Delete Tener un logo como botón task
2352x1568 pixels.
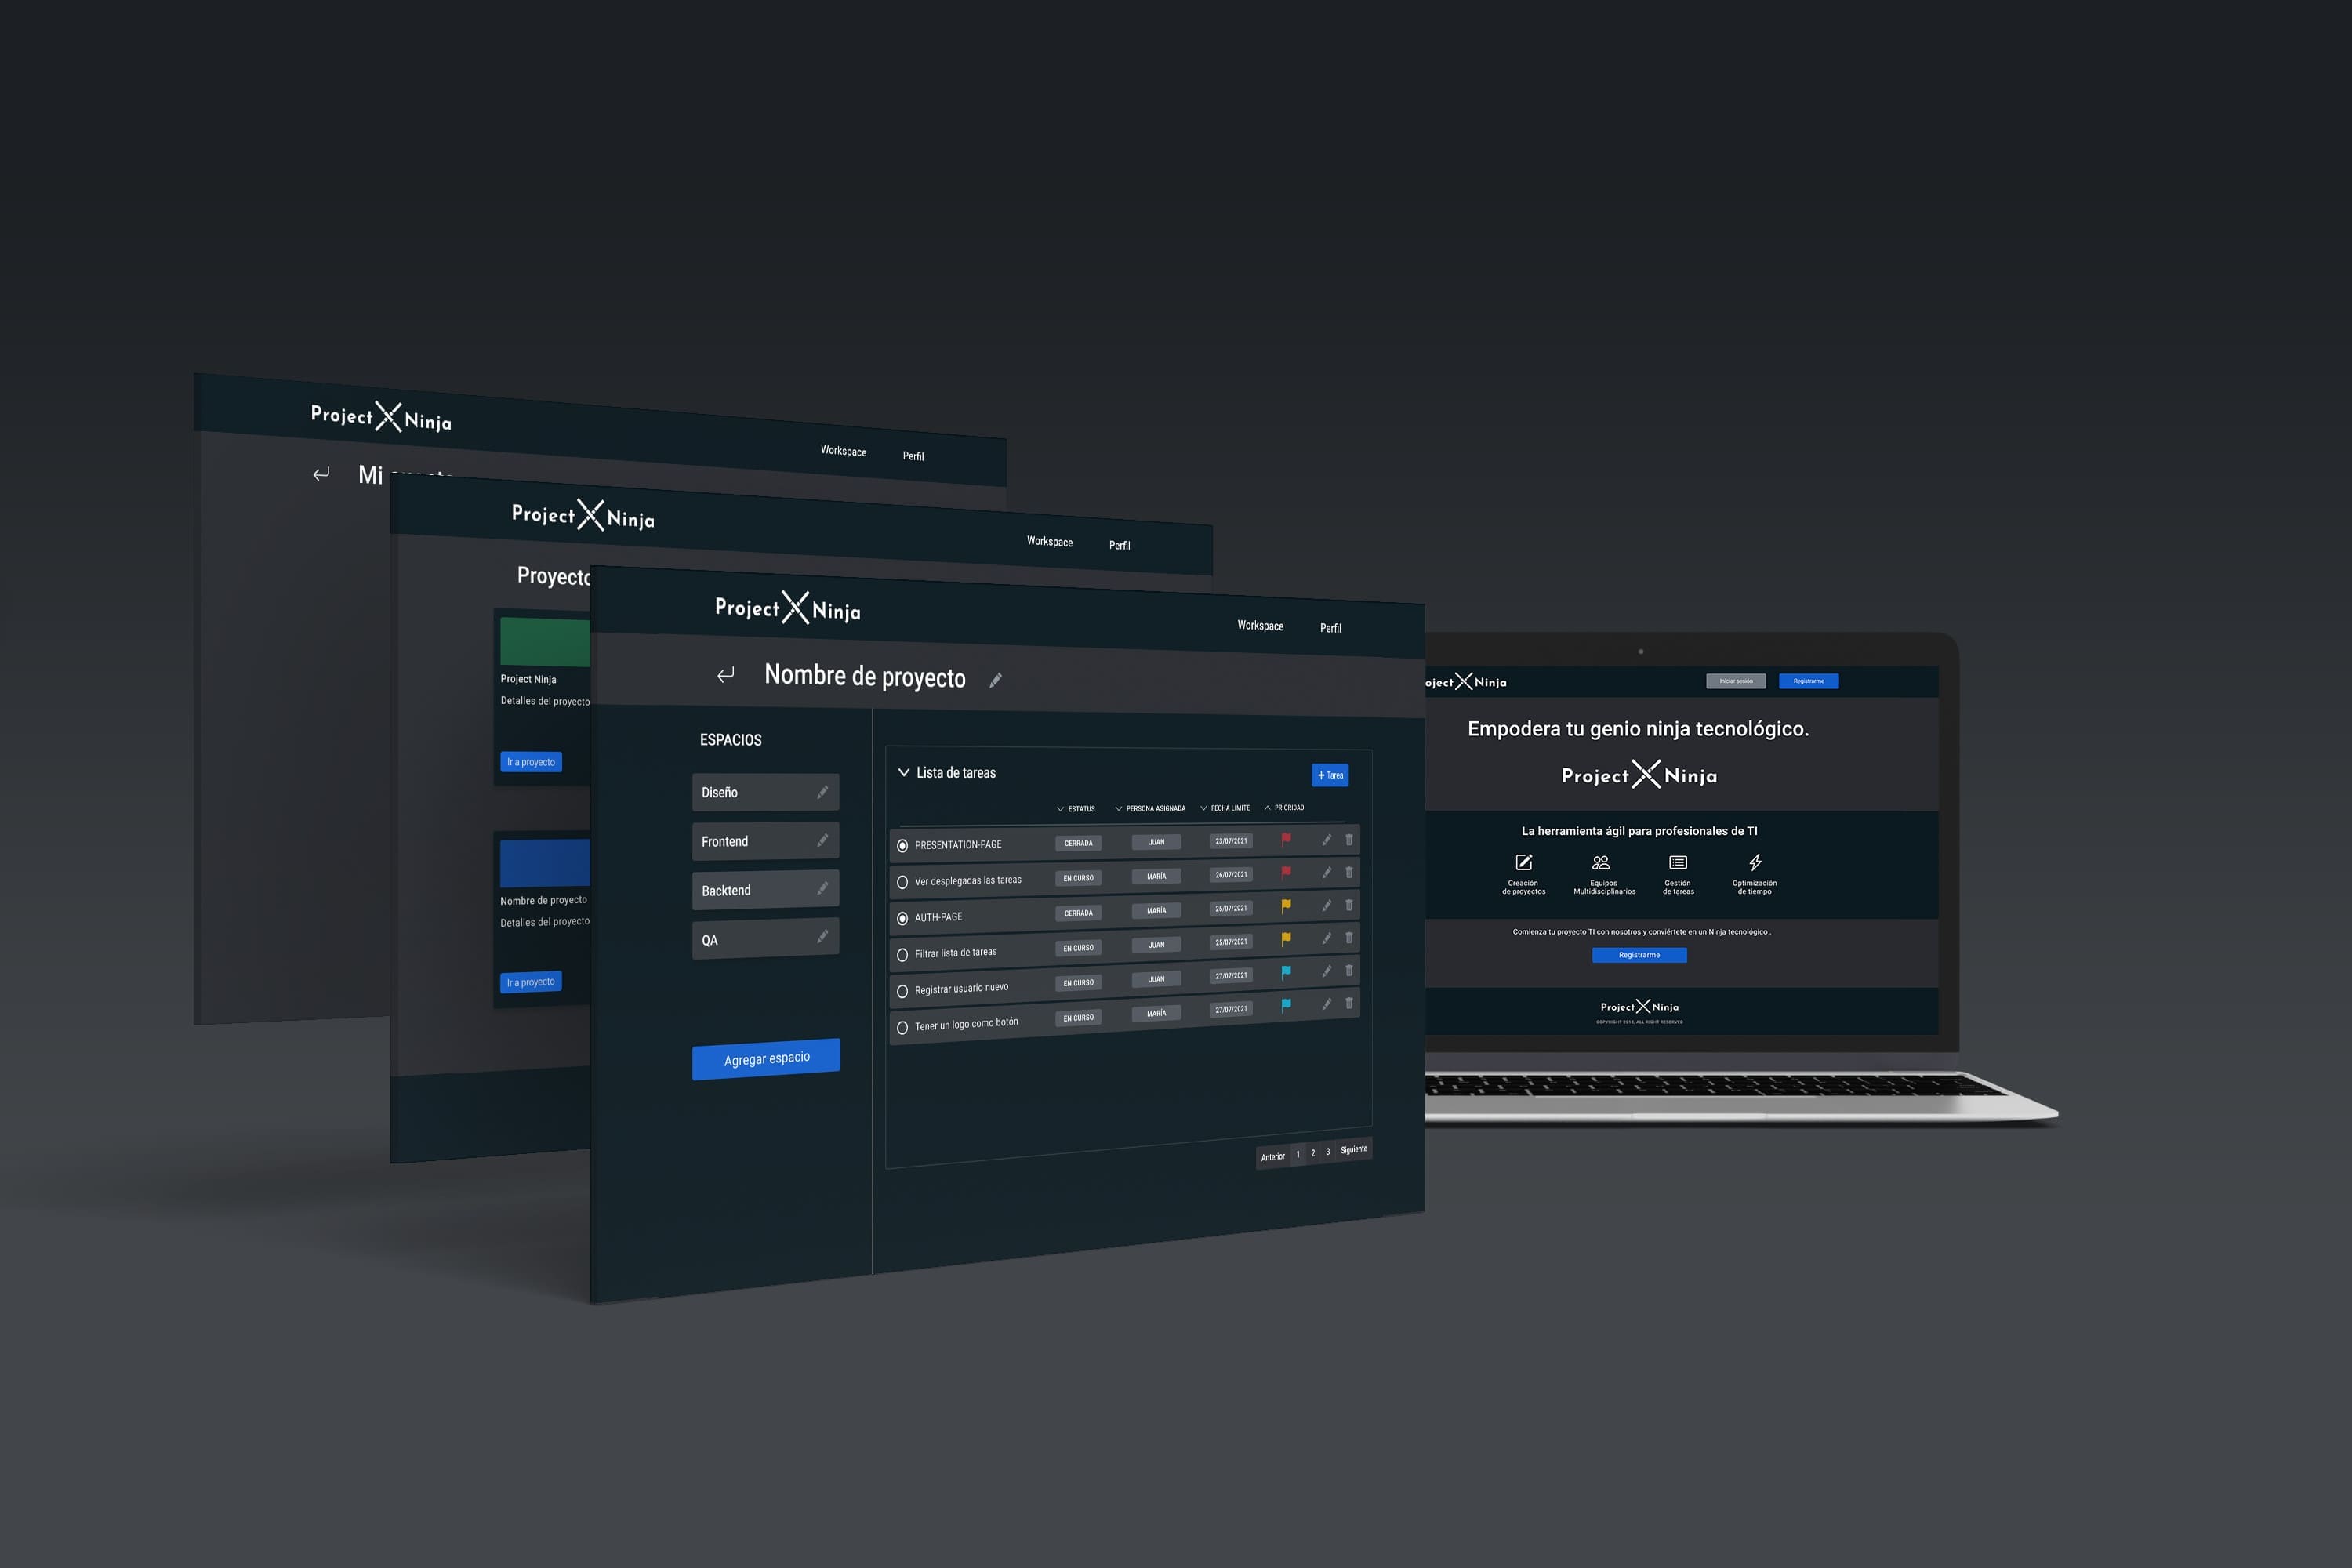1348,1003
